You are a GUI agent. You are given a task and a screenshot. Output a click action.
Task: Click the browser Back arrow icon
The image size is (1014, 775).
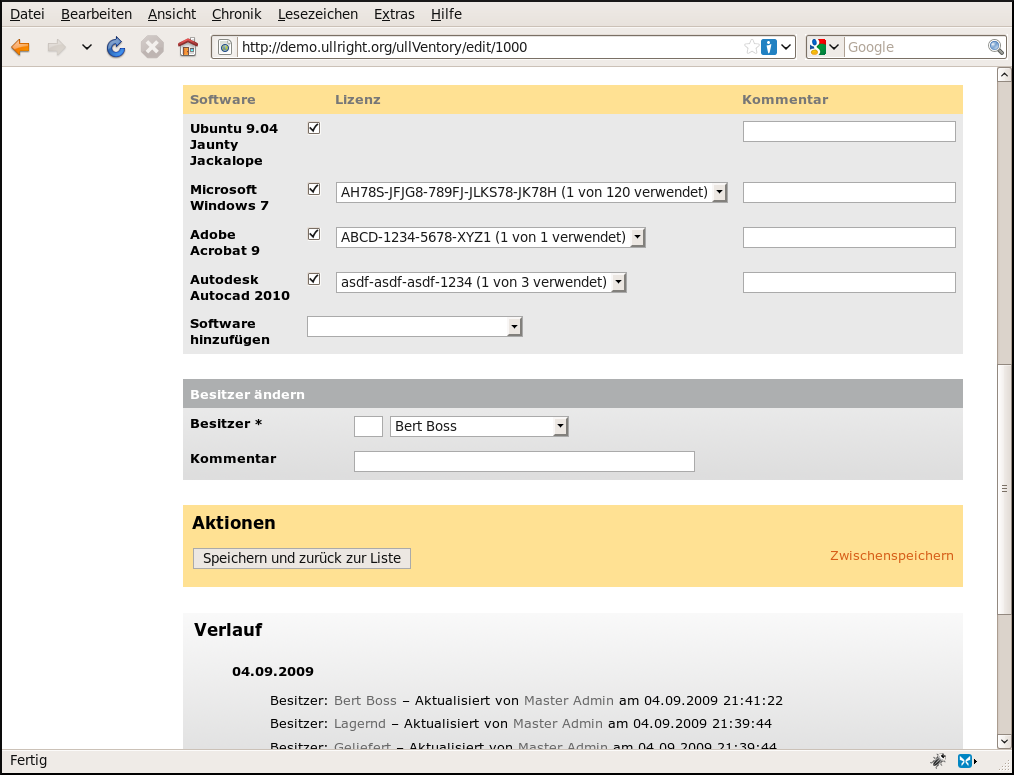pyautogui.click(x=21, y=47)
